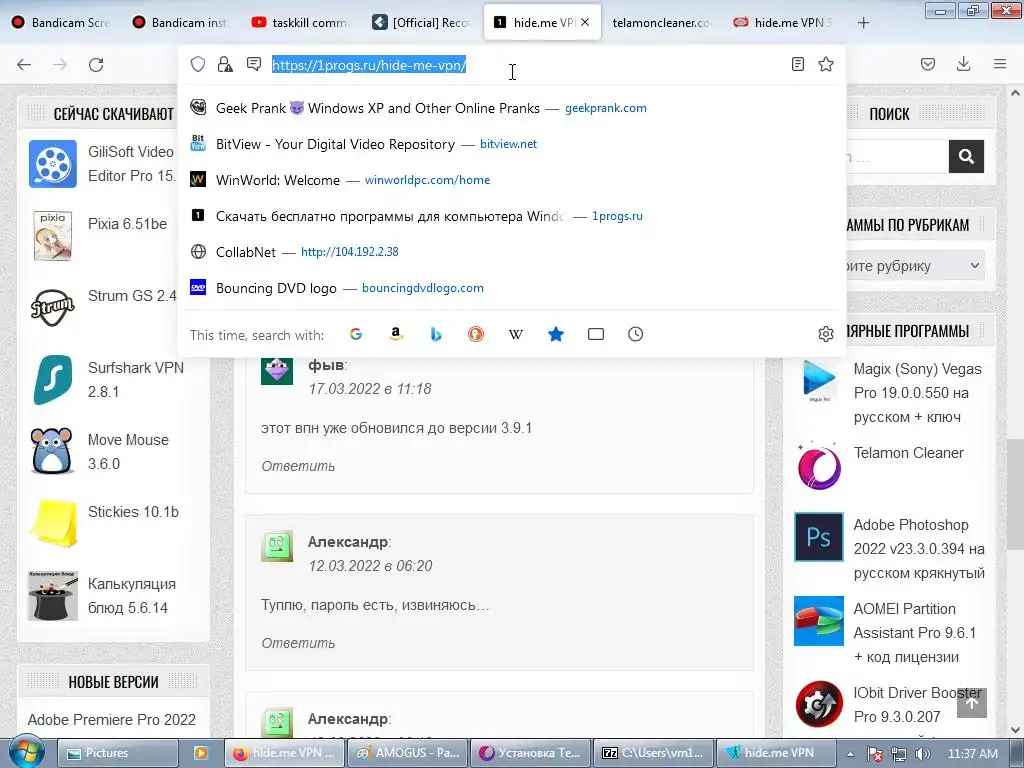The image size is (1024, 768).
Task: Open permissions icon in address bar
Action: coord(254,64)
